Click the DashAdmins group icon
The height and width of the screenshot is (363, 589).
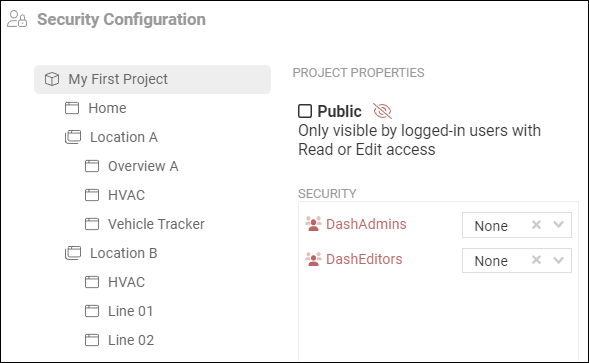pos(313,224)
